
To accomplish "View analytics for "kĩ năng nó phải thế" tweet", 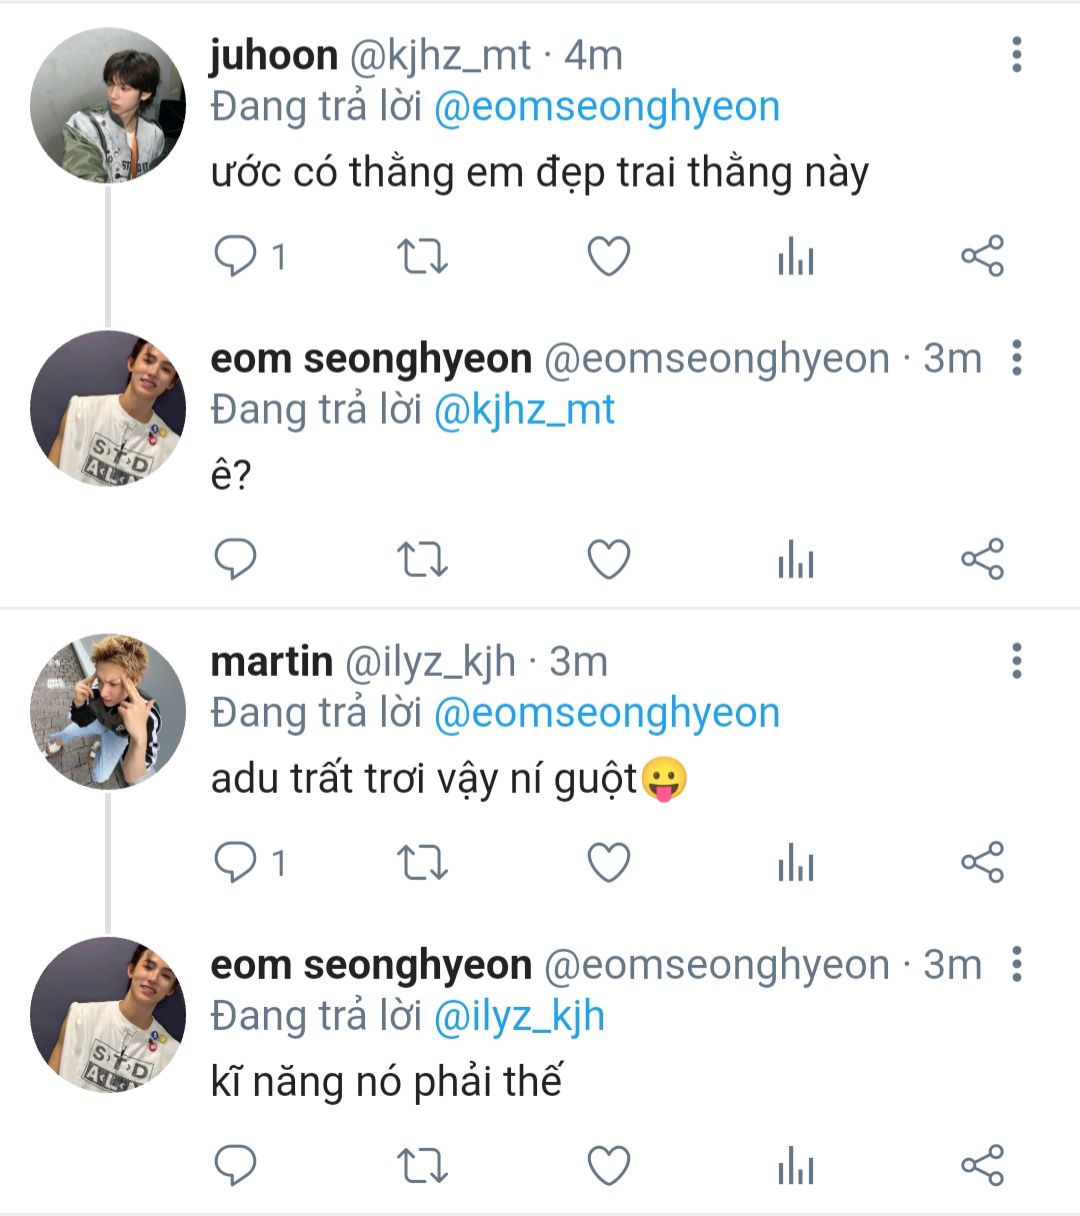I will click(x=795, y=1166).
